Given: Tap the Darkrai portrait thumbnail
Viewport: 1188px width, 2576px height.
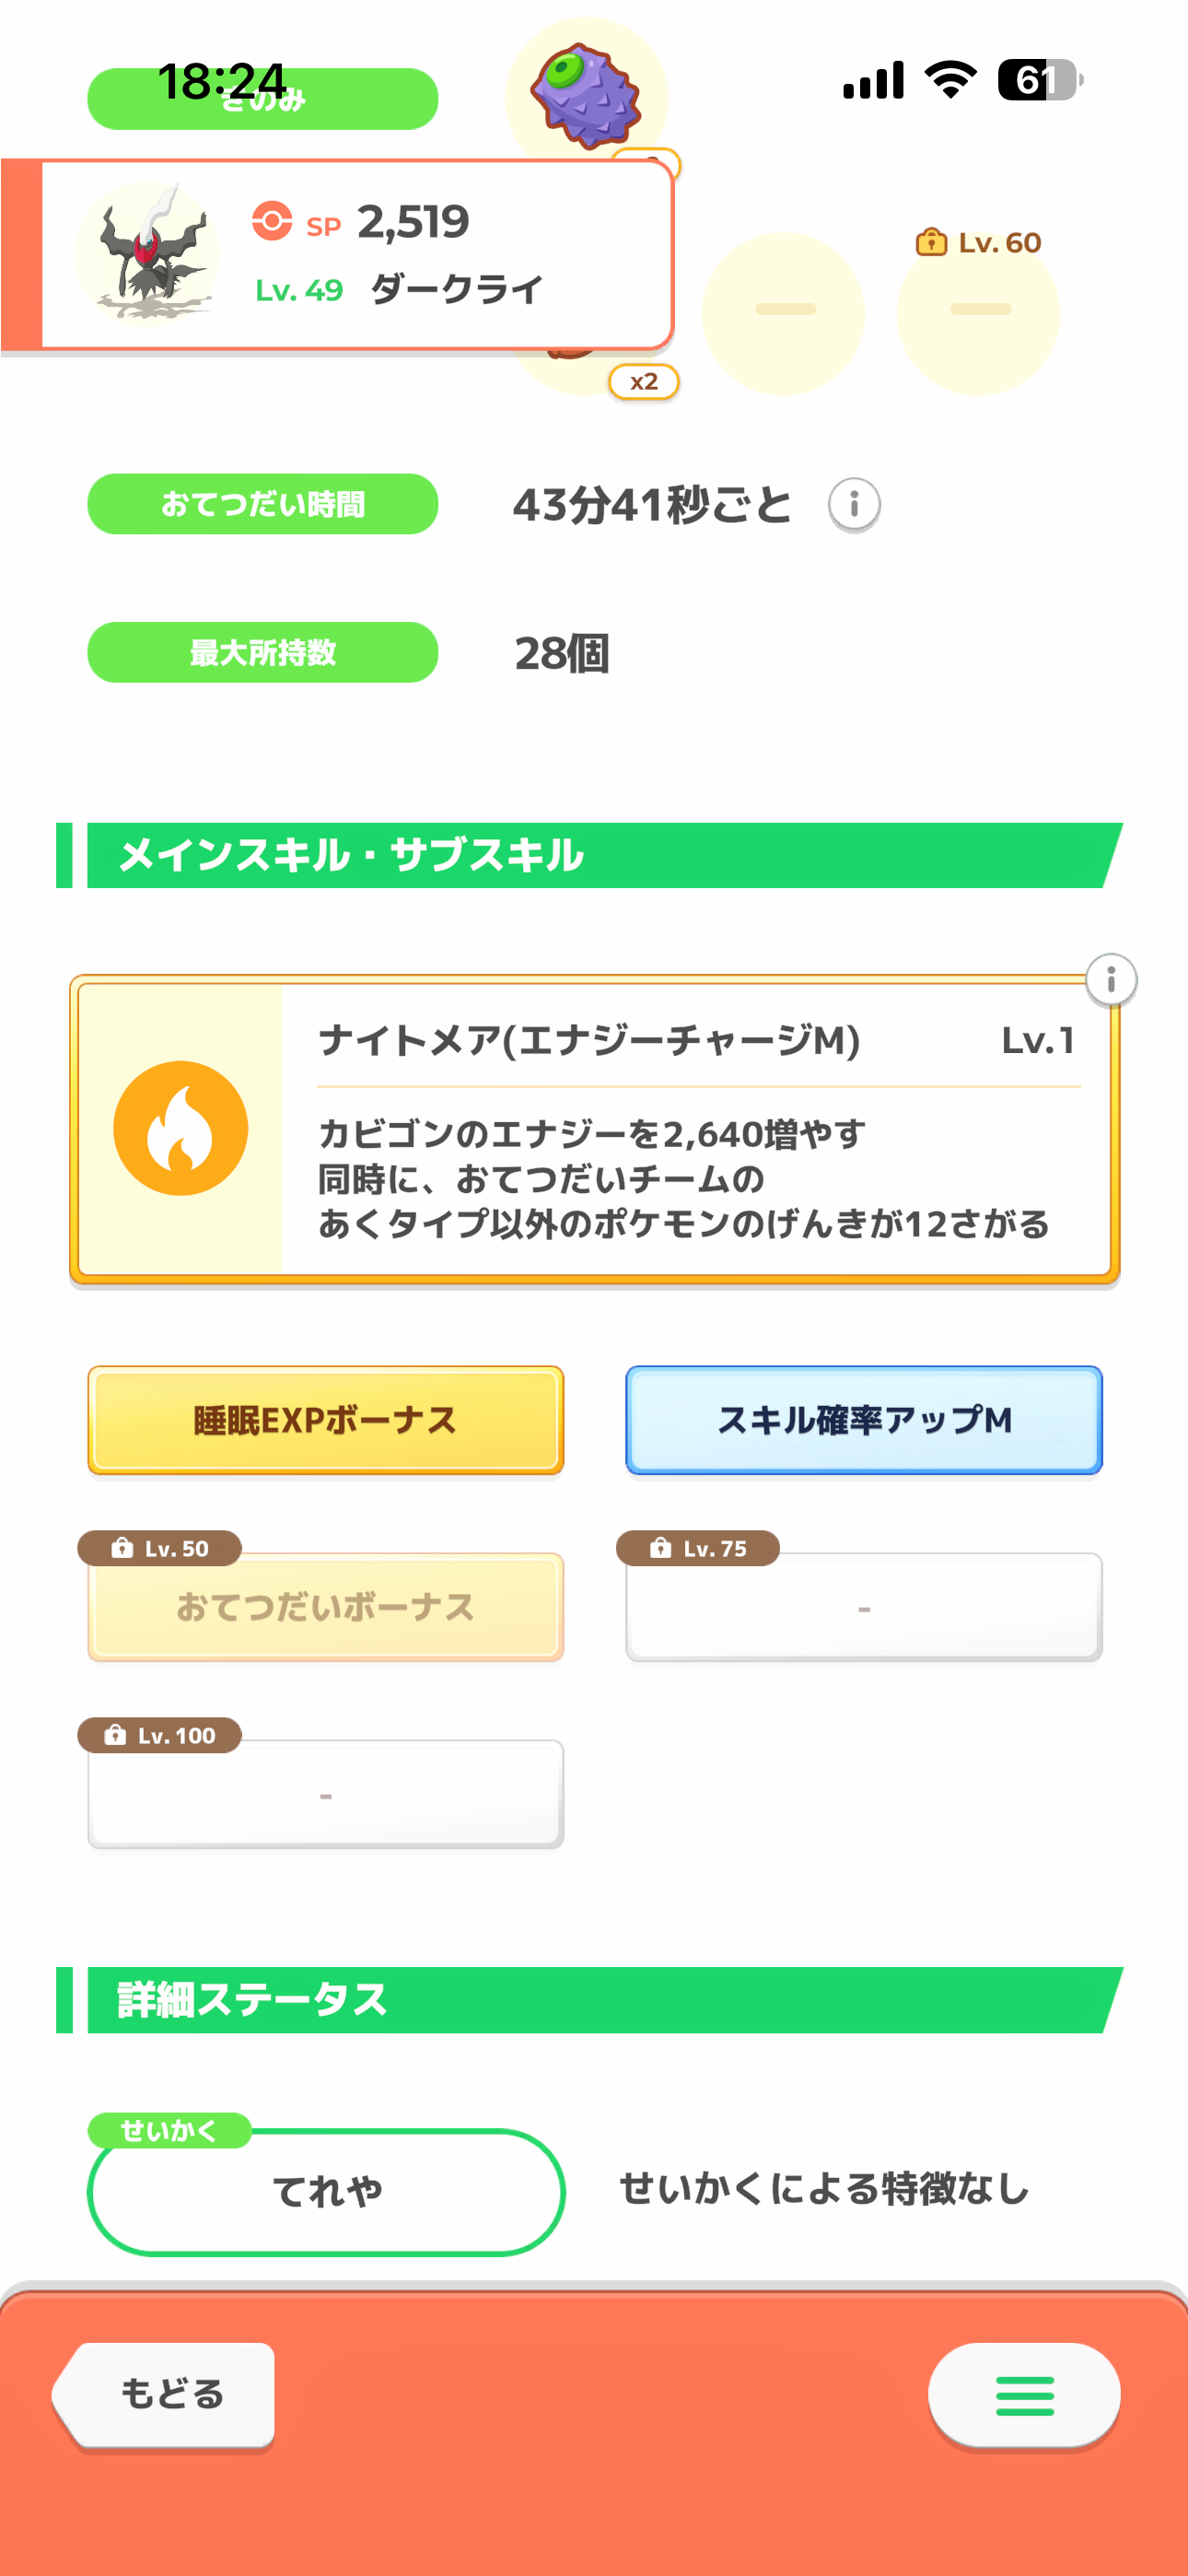Looking at the screenshot, I should point(148,254).
